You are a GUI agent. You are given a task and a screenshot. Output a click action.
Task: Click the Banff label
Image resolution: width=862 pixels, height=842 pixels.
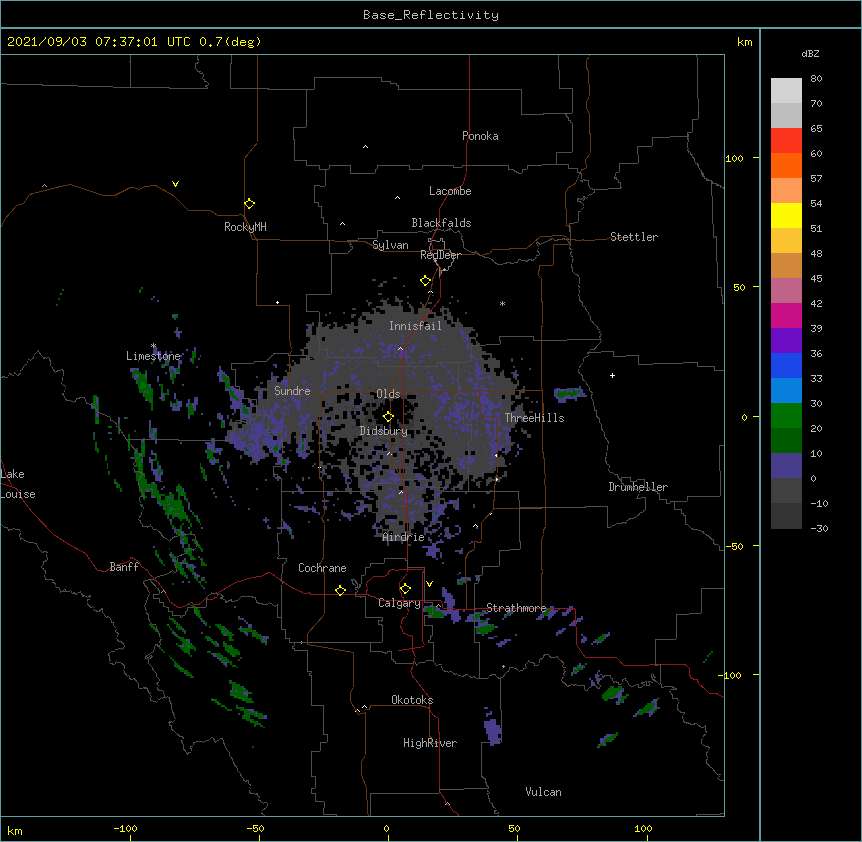coord(124,567)
